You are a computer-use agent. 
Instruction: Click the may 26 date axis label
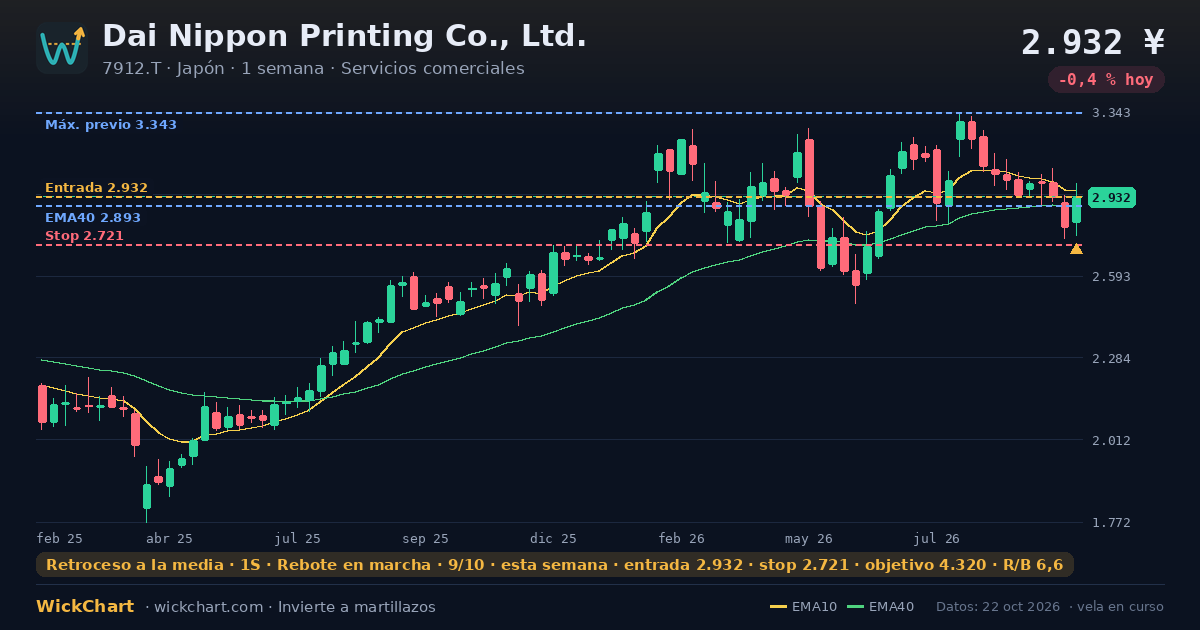coord(809,538)
